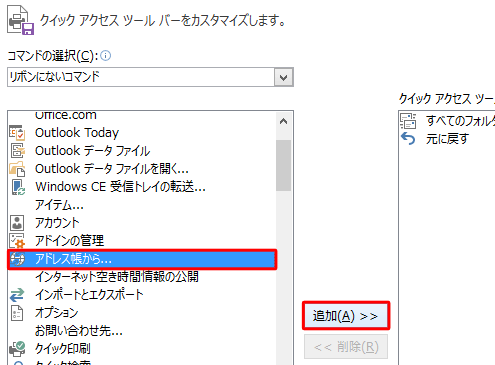Select 元に戻す in right list
Viewport: 495px width, 365px height.
(x=447, y=139)
